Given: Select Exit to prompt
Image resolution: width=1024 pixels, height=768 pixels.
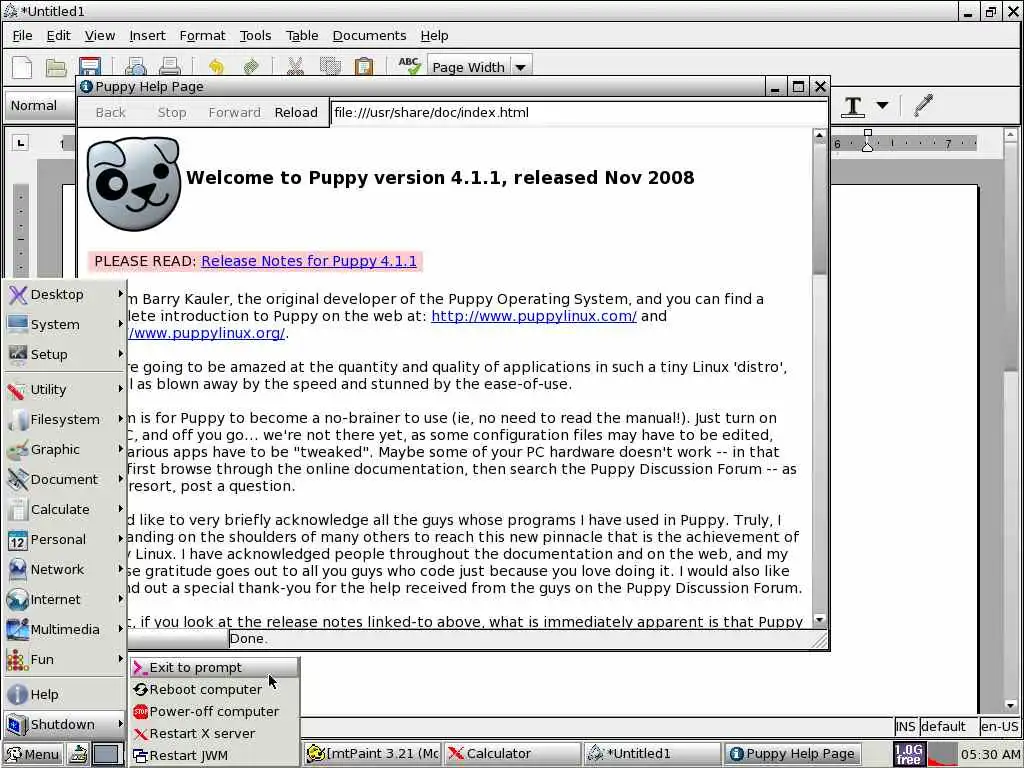Looking at the screenshot, I should (x=215, y=667).
